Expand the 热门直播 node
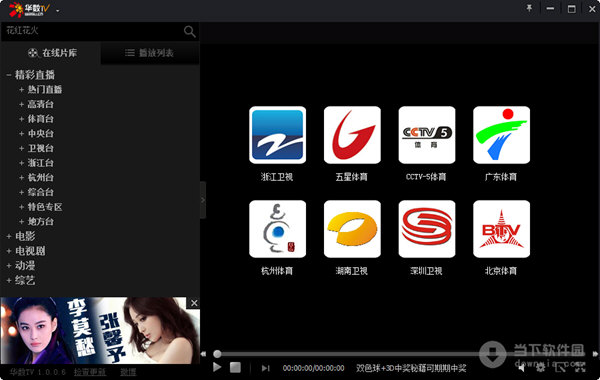The height and width of the screenshot is (380, 600). click(21, 90)
